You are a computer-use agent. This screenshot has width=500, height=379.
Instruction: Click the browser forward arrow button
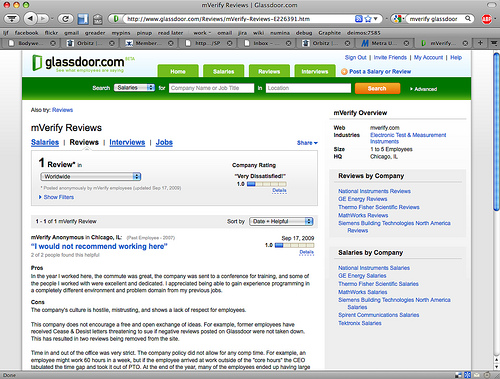(x=43, y=18)
